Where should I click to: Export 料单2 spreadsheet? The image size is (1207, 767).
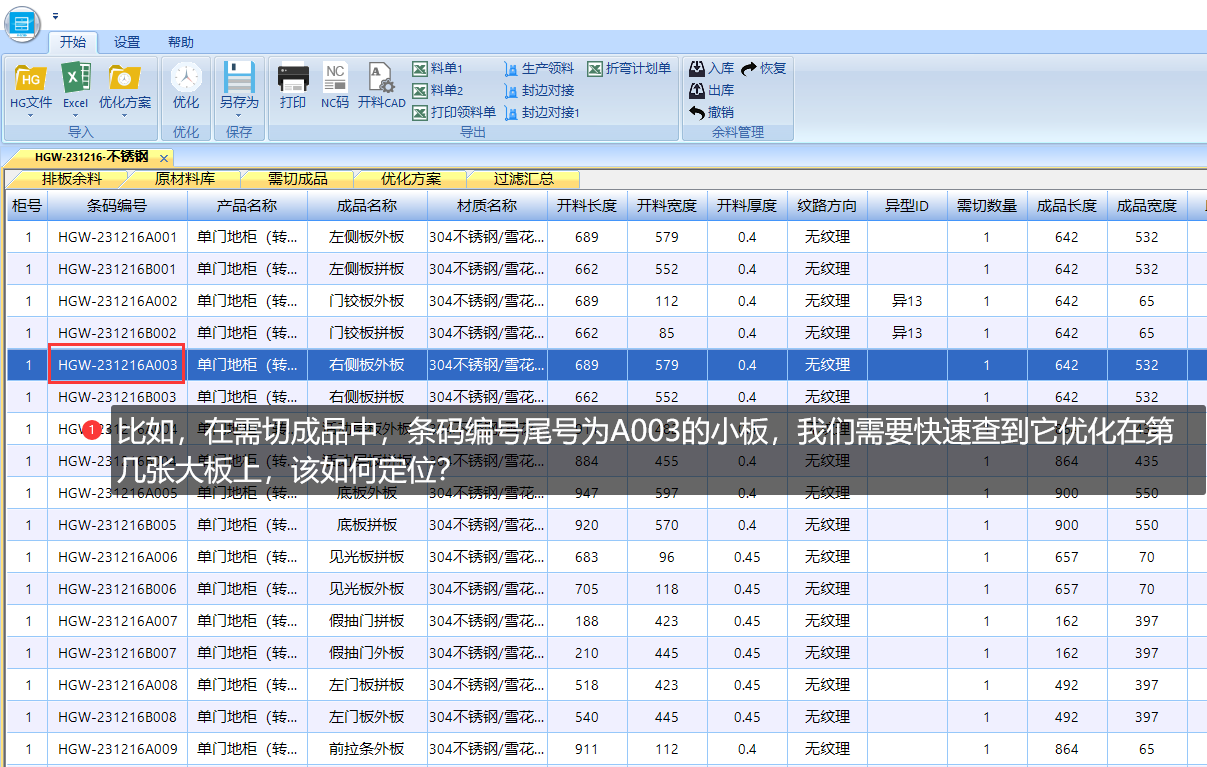click(438, 90)
